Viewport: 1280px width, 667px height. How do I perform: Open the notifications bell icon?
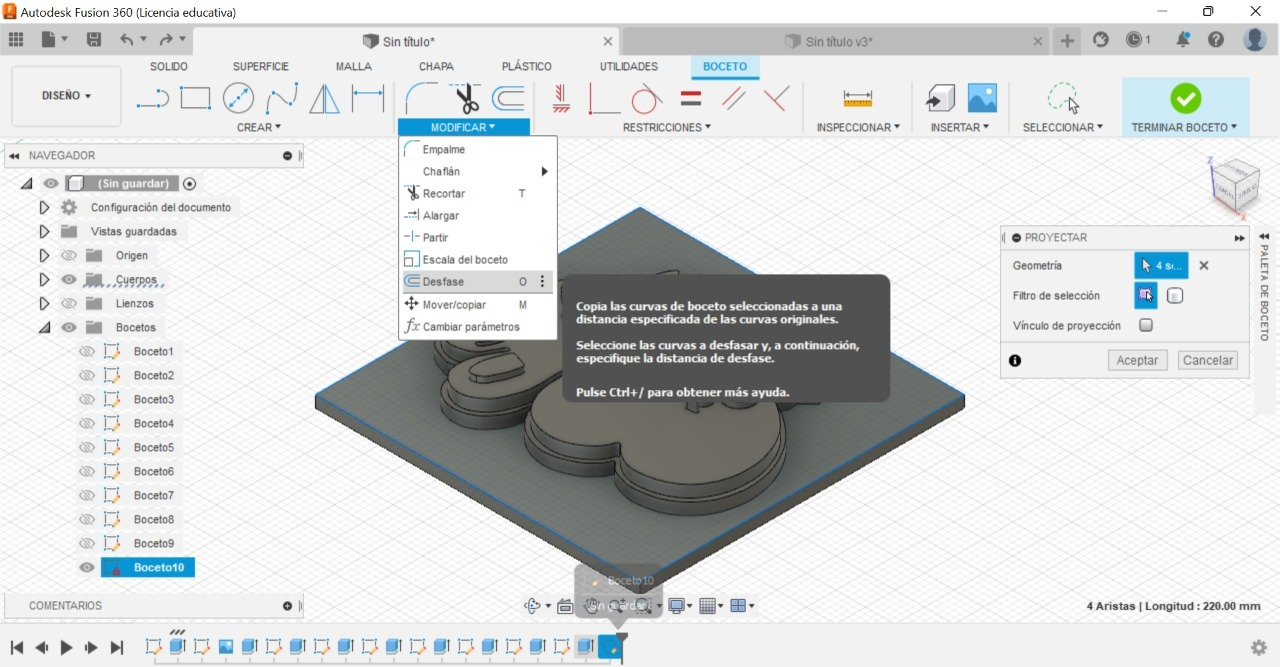pos(1183,40)
